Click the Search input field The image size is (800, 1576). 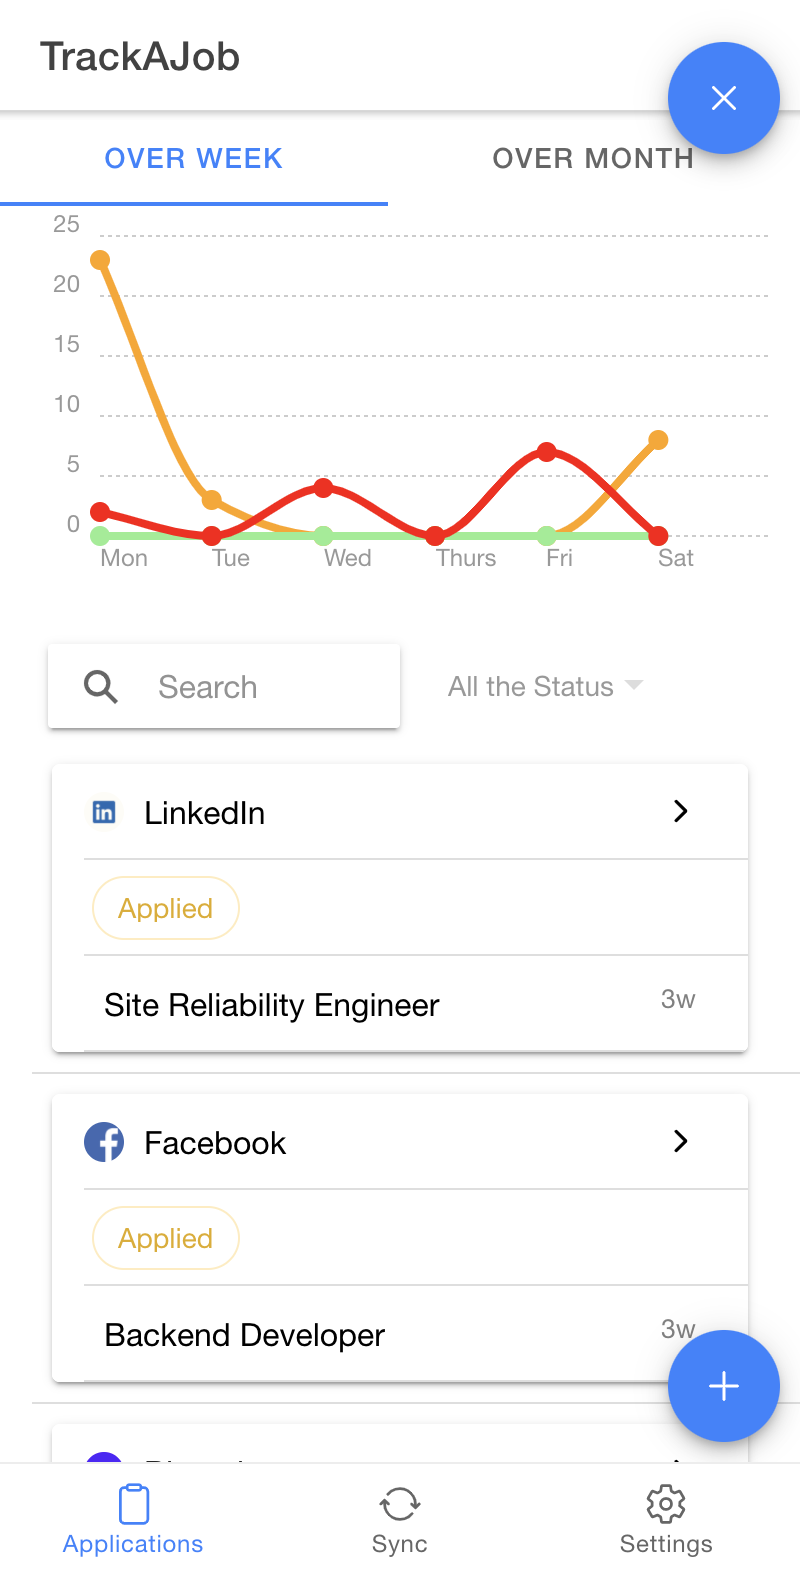pos(224,687)
